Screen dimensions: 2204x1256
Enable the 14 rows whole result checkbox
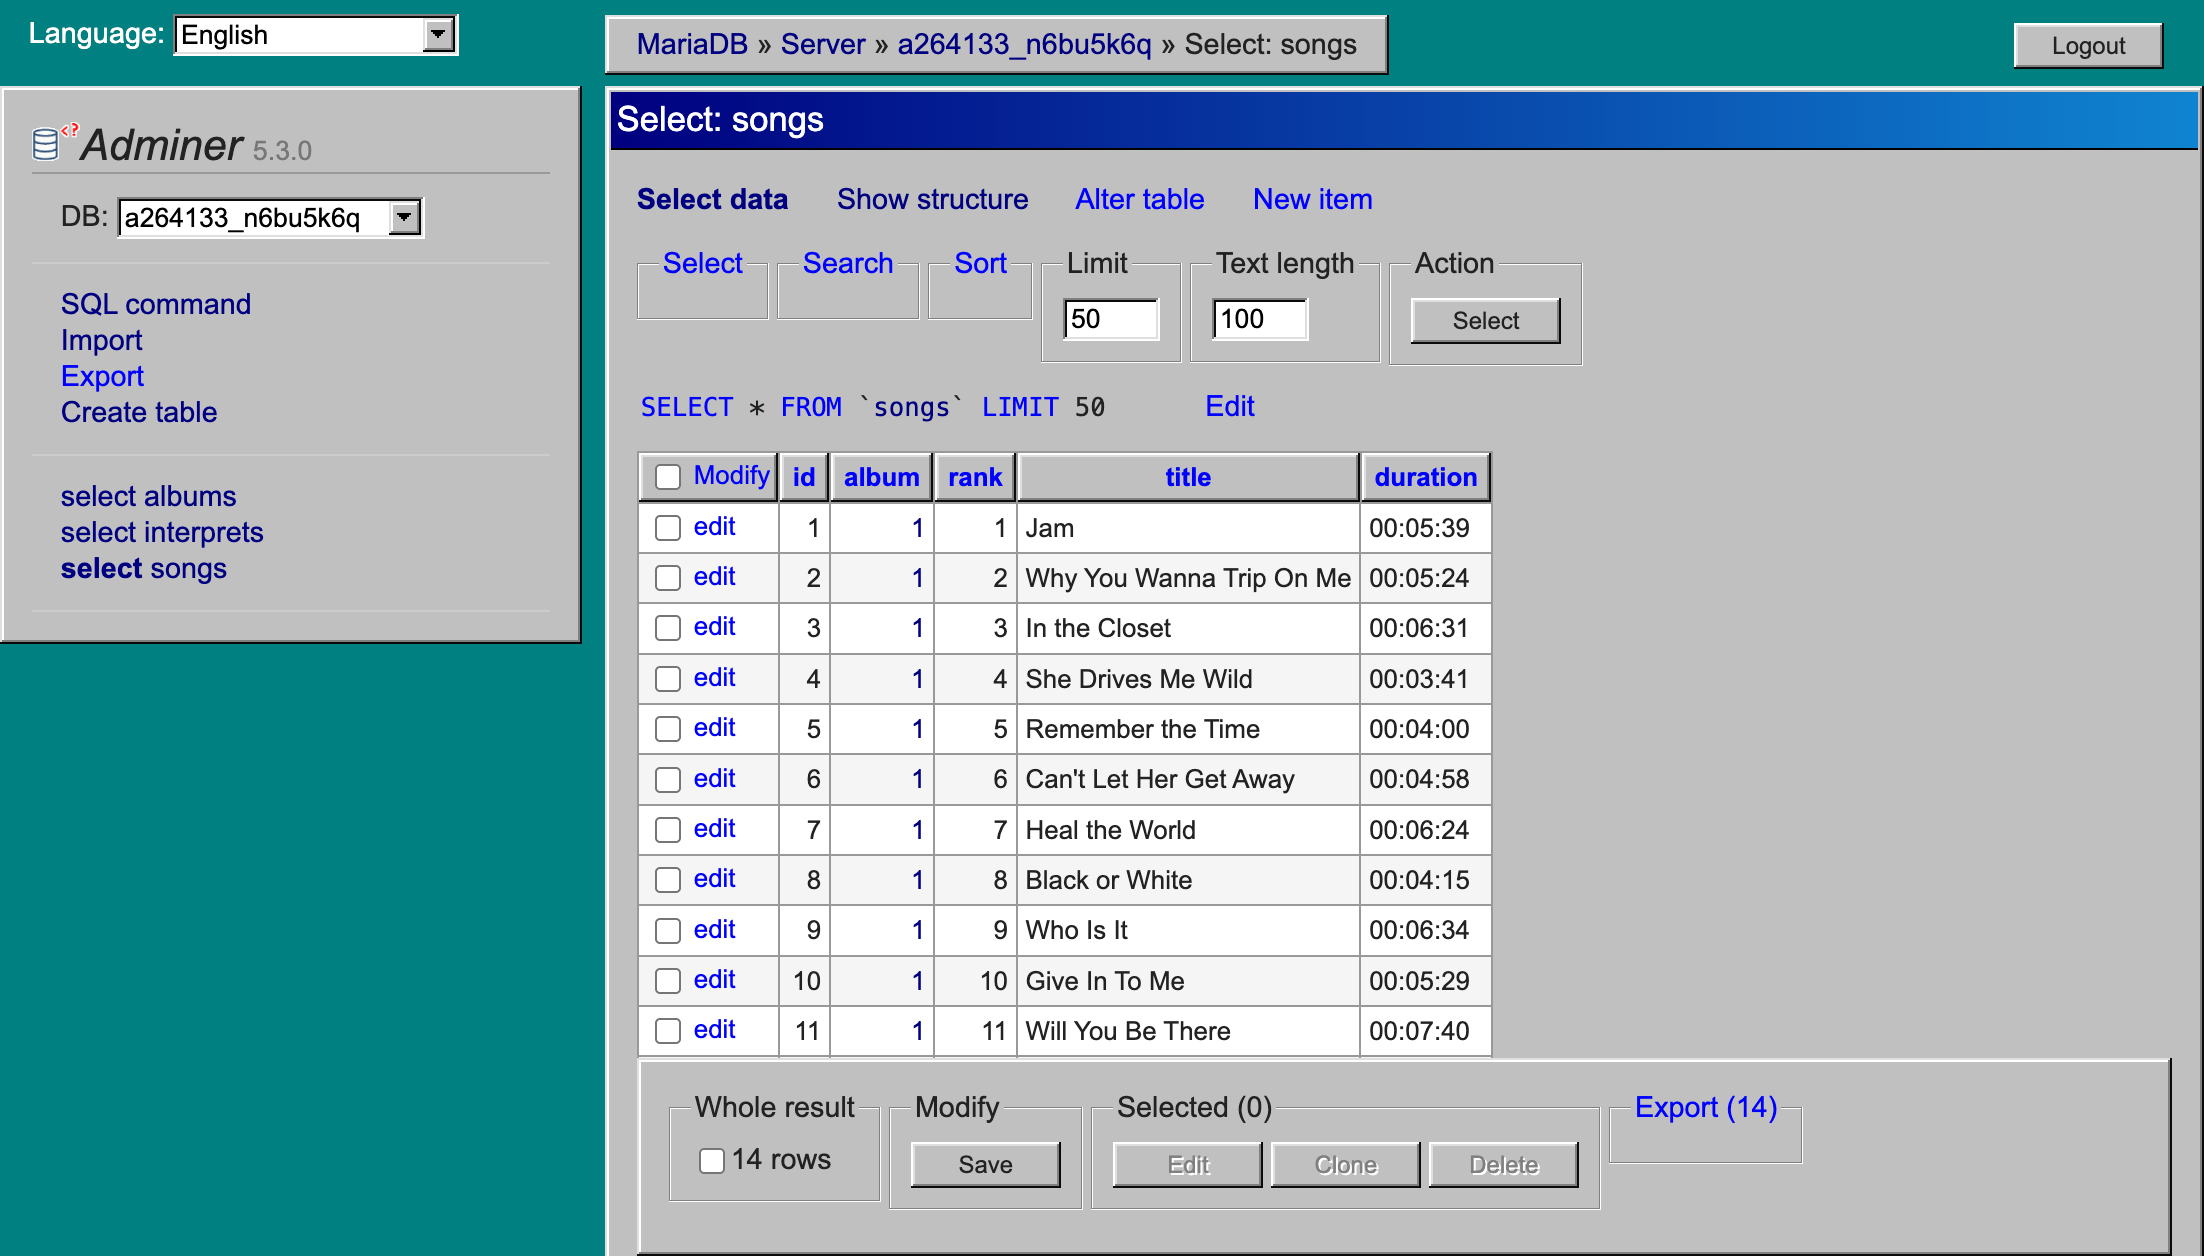712,1160
